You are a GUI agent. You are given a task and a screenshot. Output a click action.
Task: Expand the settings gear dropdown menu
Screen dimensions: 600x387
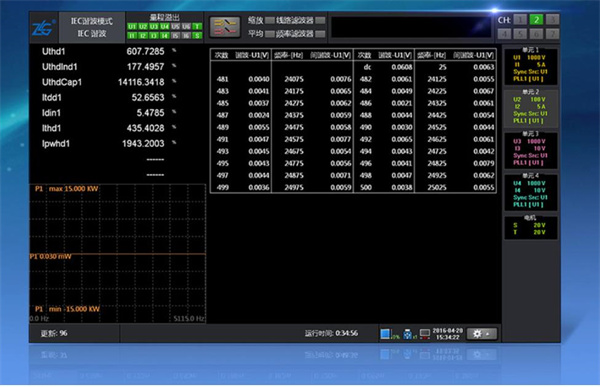pos(482,334)
